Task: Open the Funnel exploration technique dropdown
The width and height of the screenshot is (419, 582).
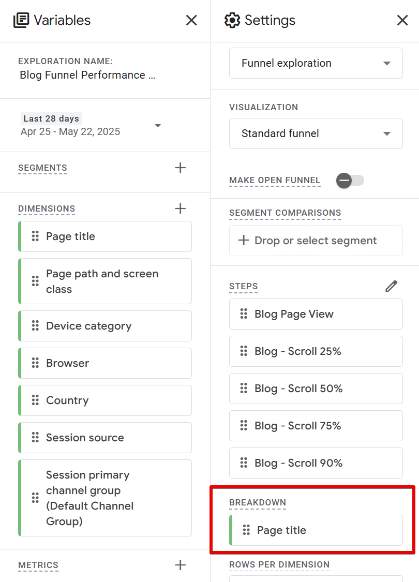Action: pyautogui.click(x=316, y=63)
